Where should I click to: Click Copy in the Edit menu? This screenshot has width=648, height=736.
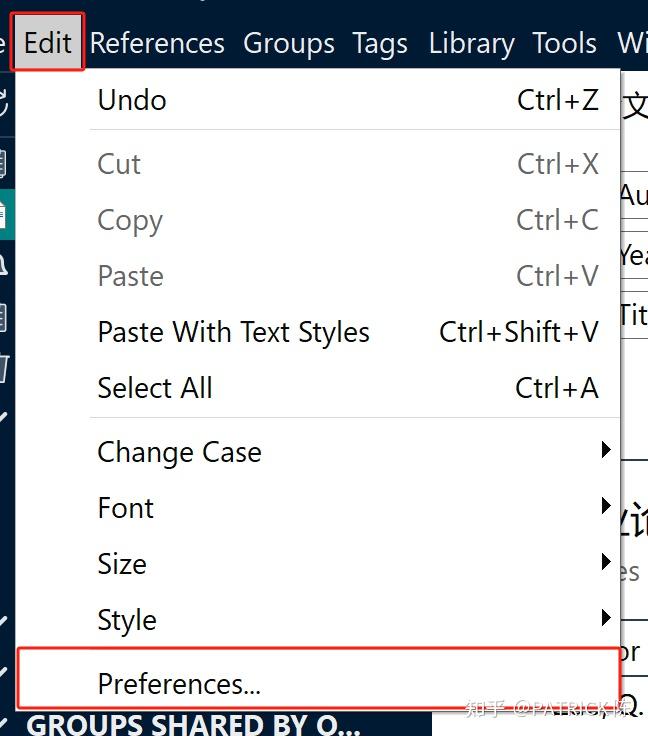pos(130,220)
